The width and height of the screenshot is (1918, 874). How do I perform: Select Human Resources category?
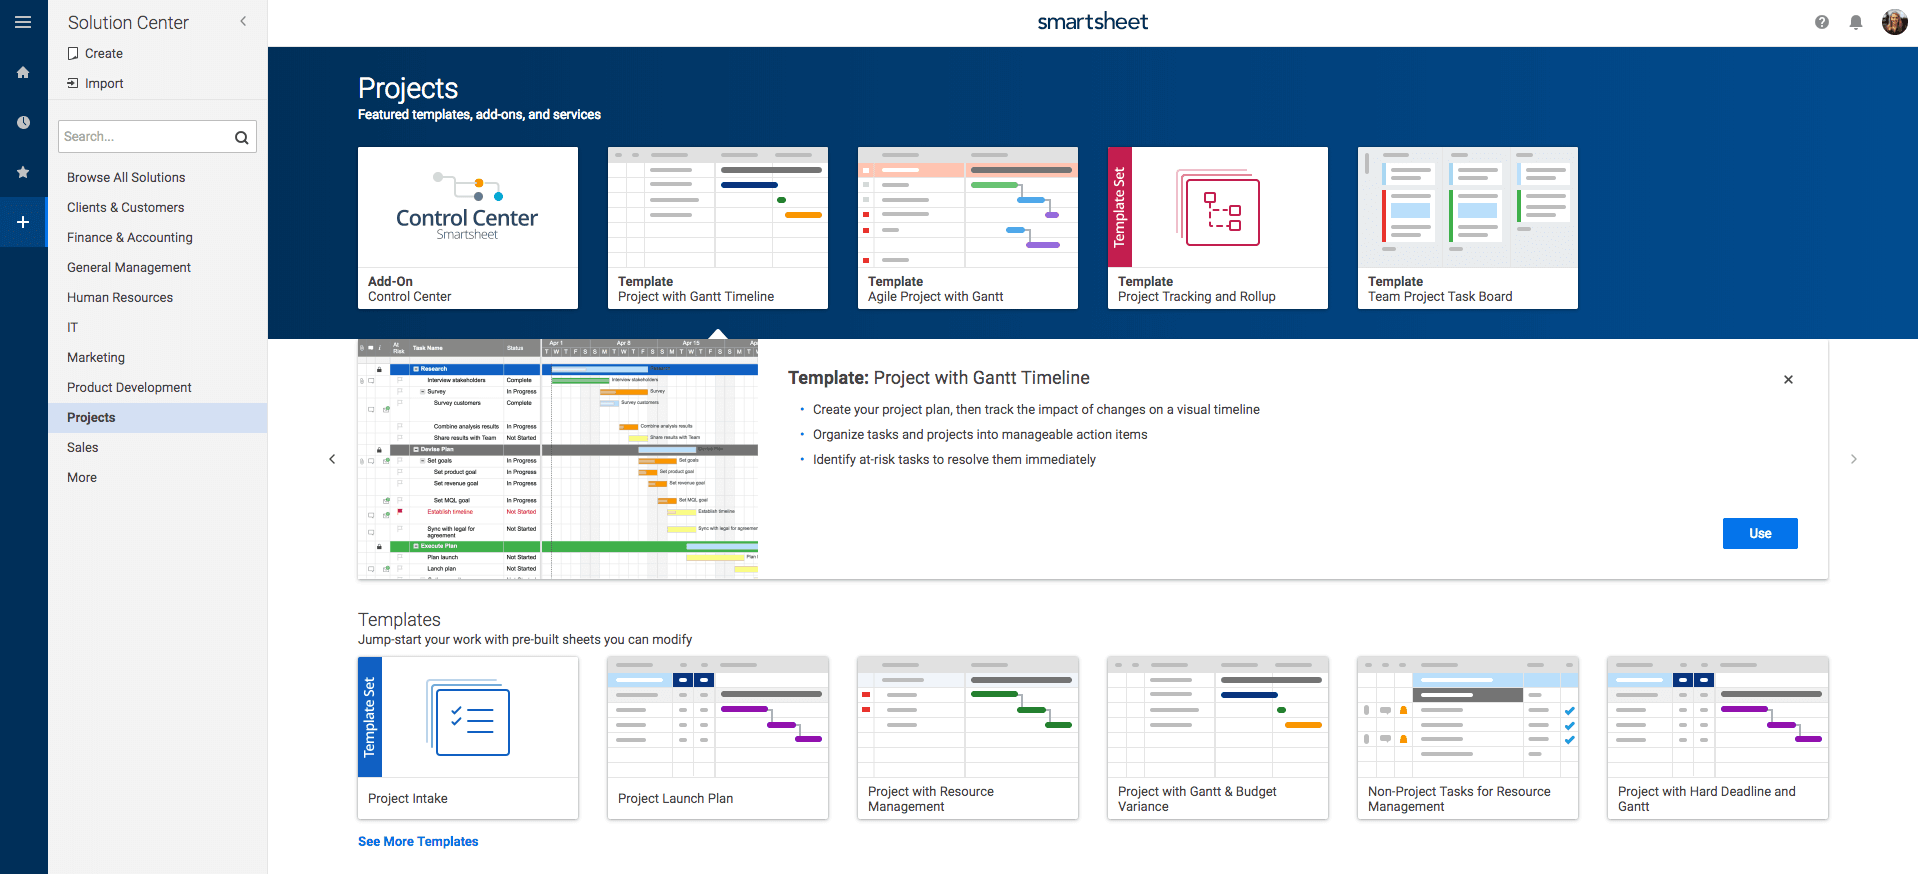click(119, 297)
